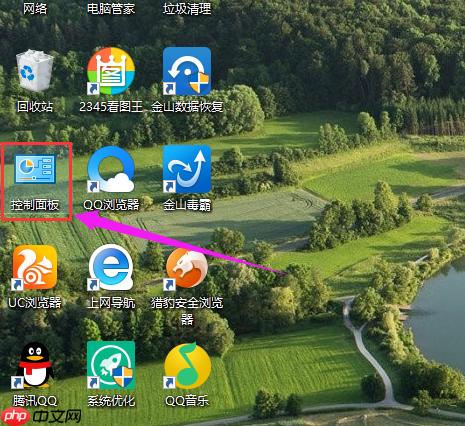Open the 金山数据恢复 data recovery icon
Viewport: 465px width, 426px height.
pyautogui.click(x=187, y=71)
